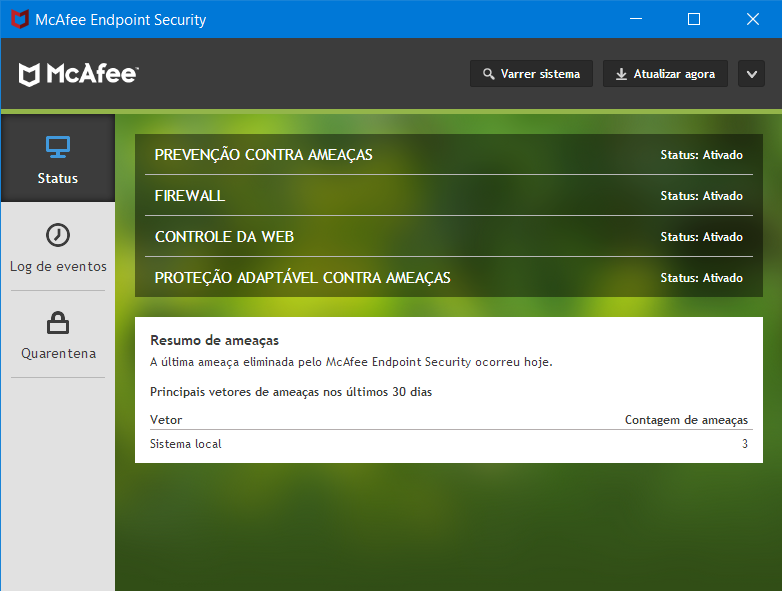Expand the actions dropdown chevron in header
The width and height of the screenshot is (782, 591).
752,74
